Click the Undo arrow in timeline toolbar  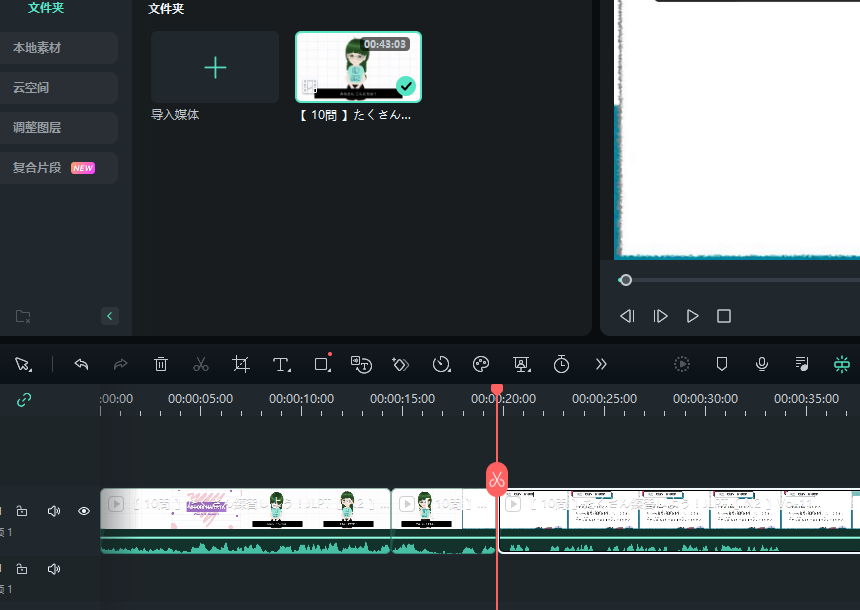pyautogui.click(x=81, y=365)
